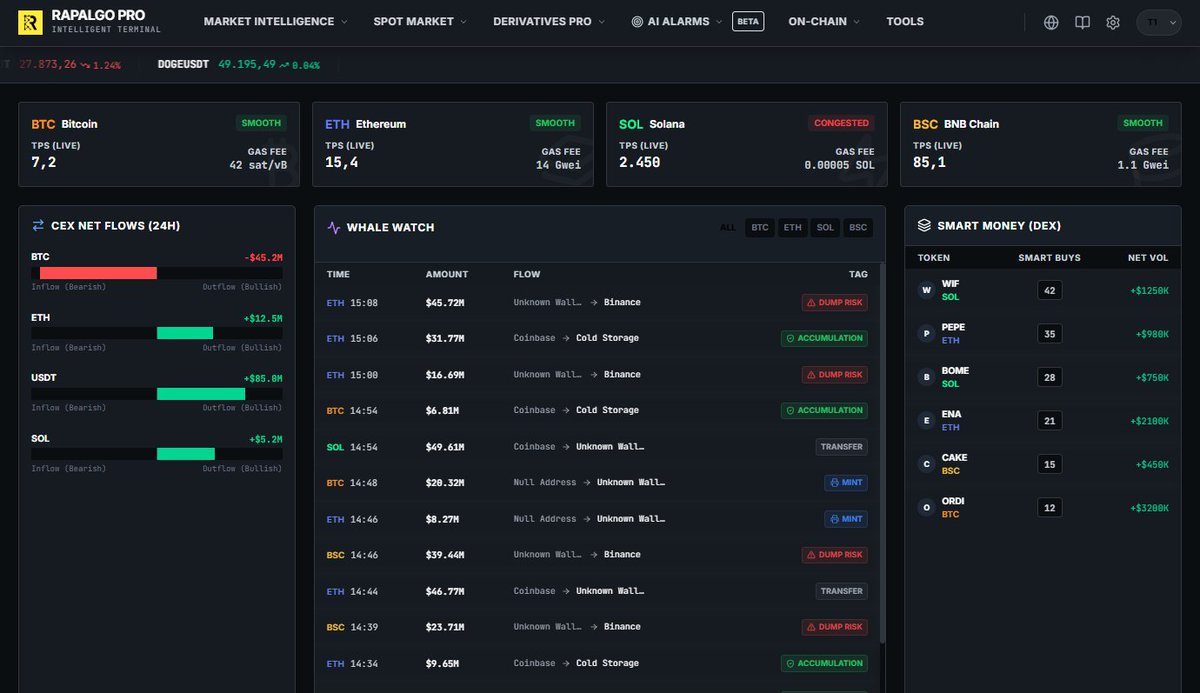Screen dimensions: 1200x693
Task: Click the $45.72M whale amount
Action: pos(444,302)
